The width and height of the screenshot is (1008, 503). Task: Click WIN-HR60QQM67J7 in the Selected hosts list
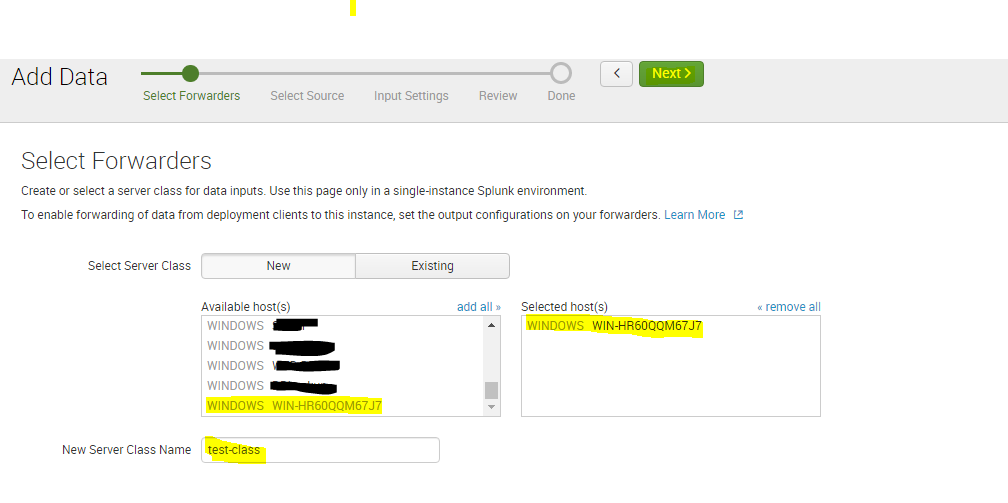coord(670,326)
